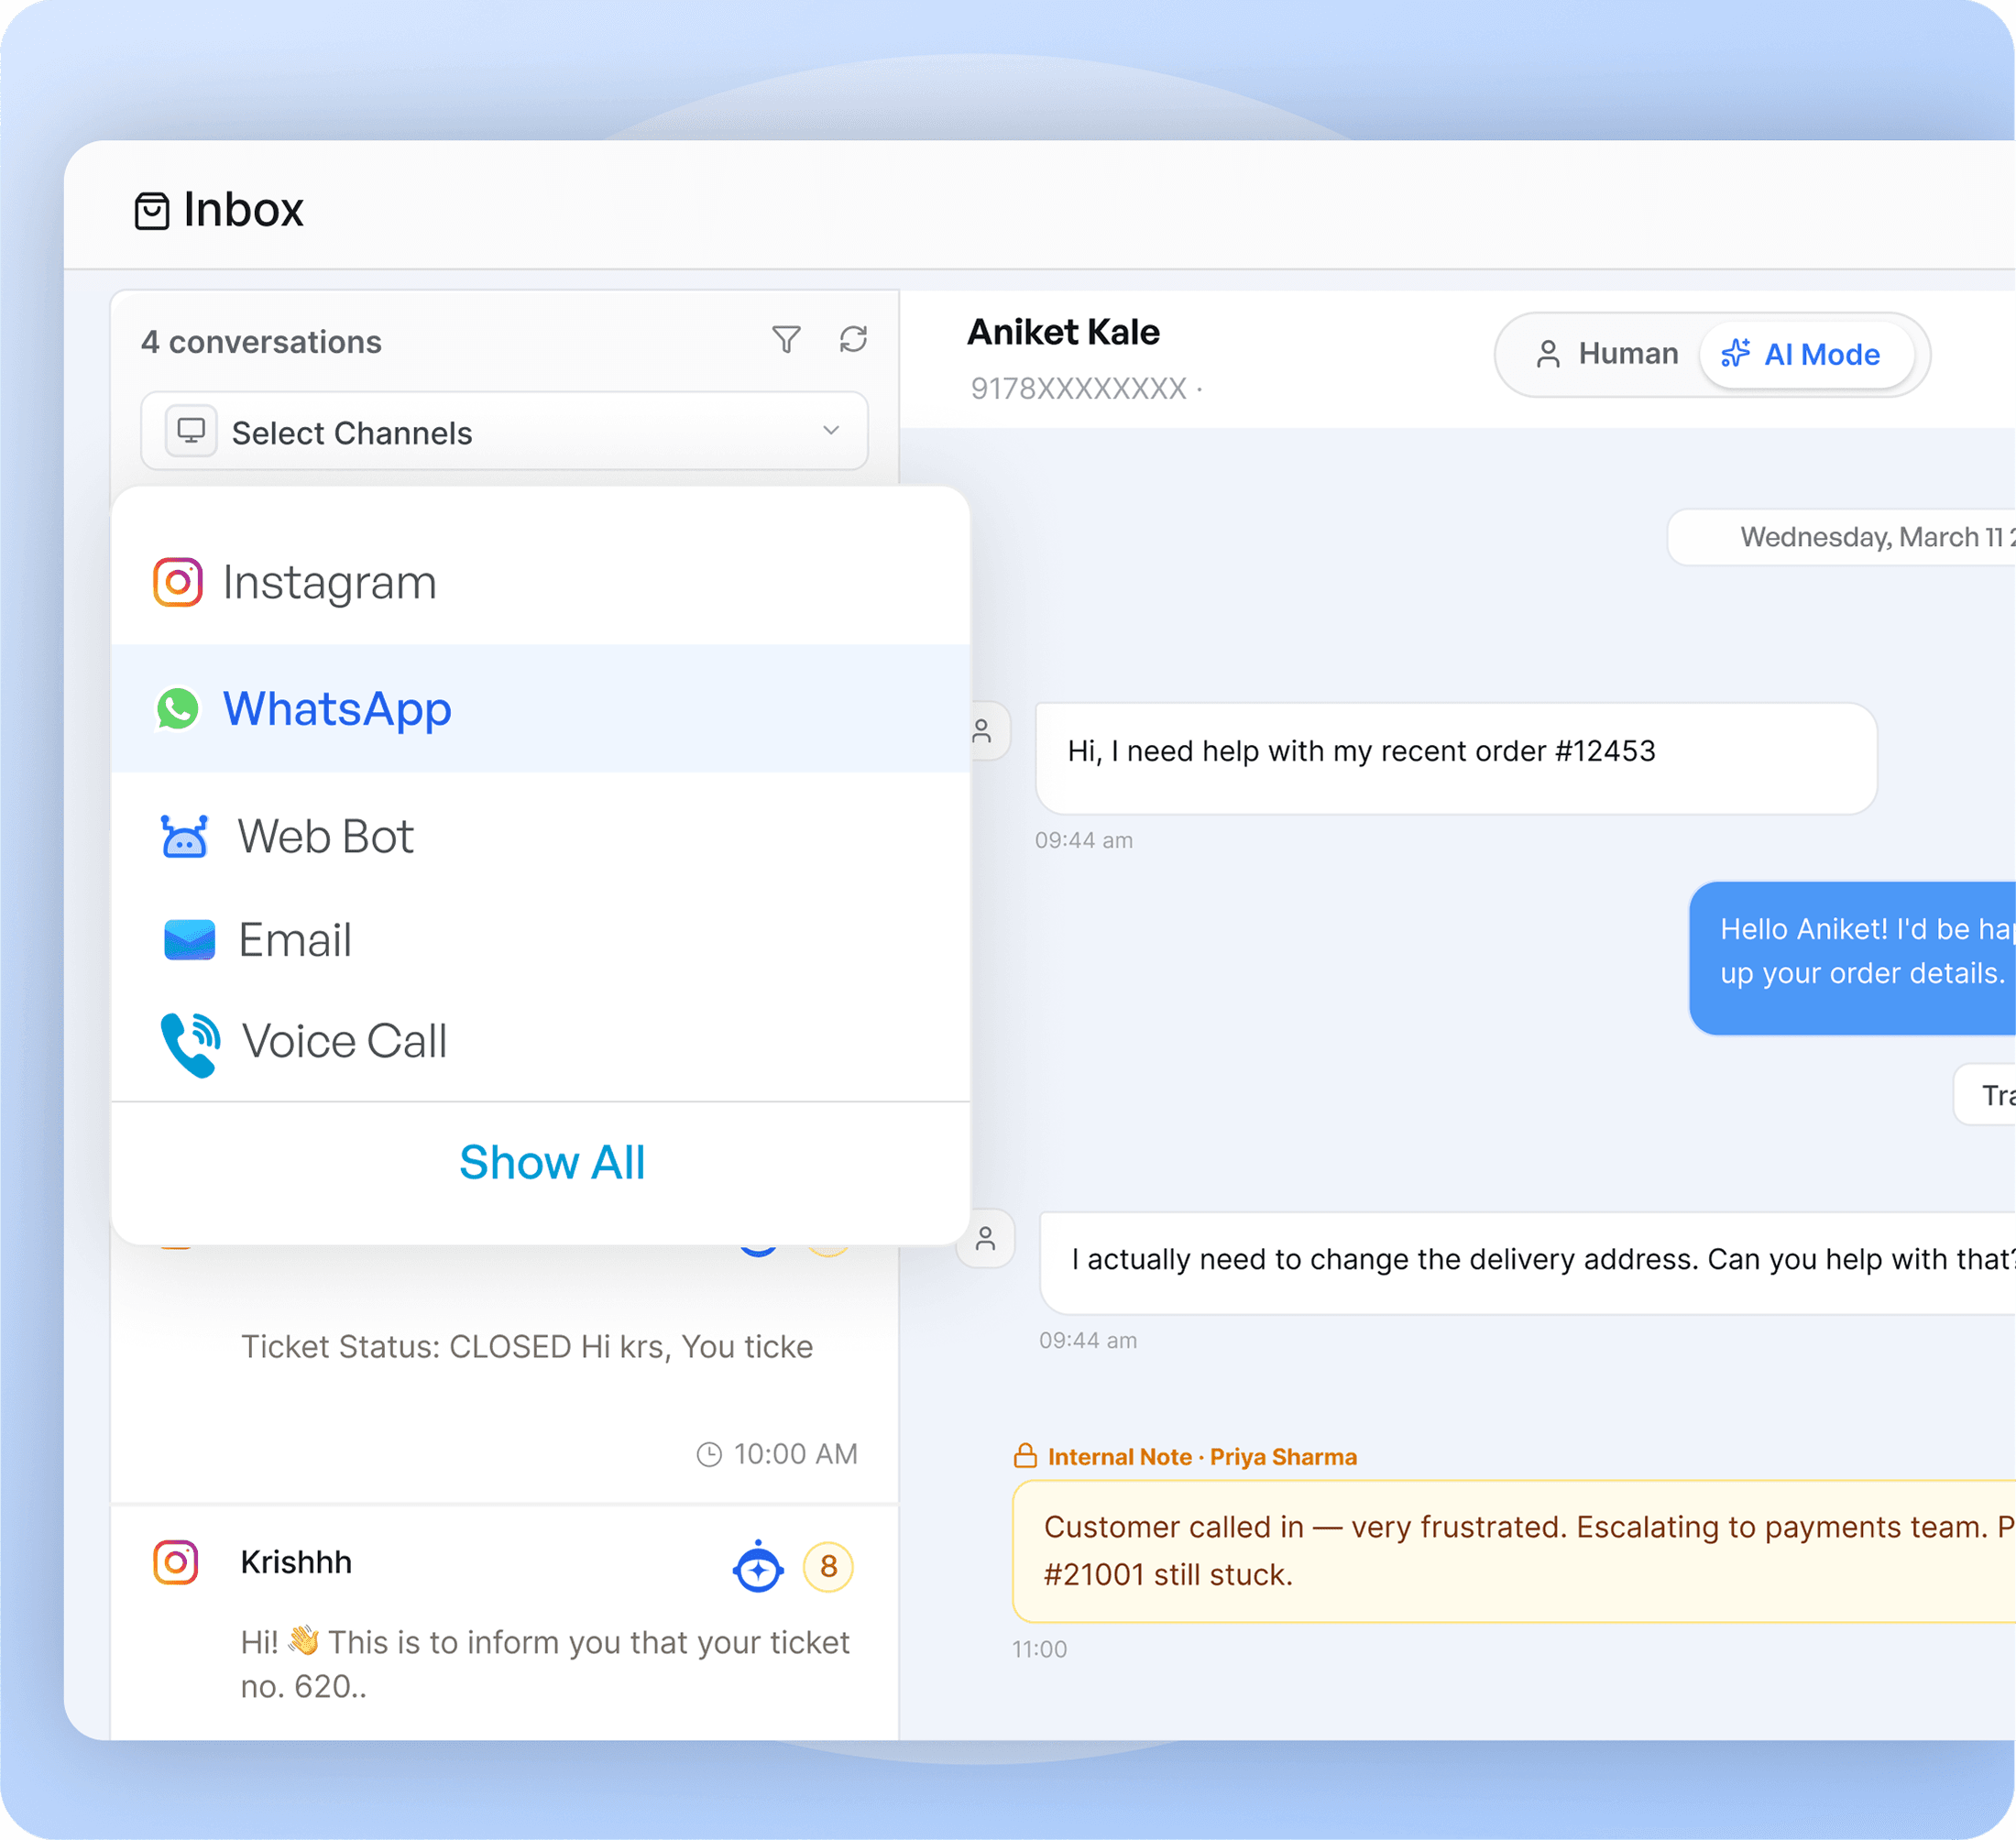Viewport: 2016px width, 1840px height.
Task: Open the conversation filter funnel icon
Action: (786, 340)
